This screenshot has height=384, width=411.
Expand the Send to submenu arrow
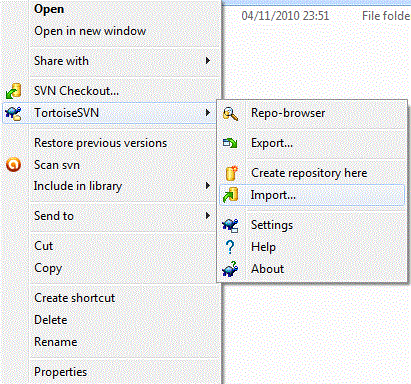tap(208, 216)
